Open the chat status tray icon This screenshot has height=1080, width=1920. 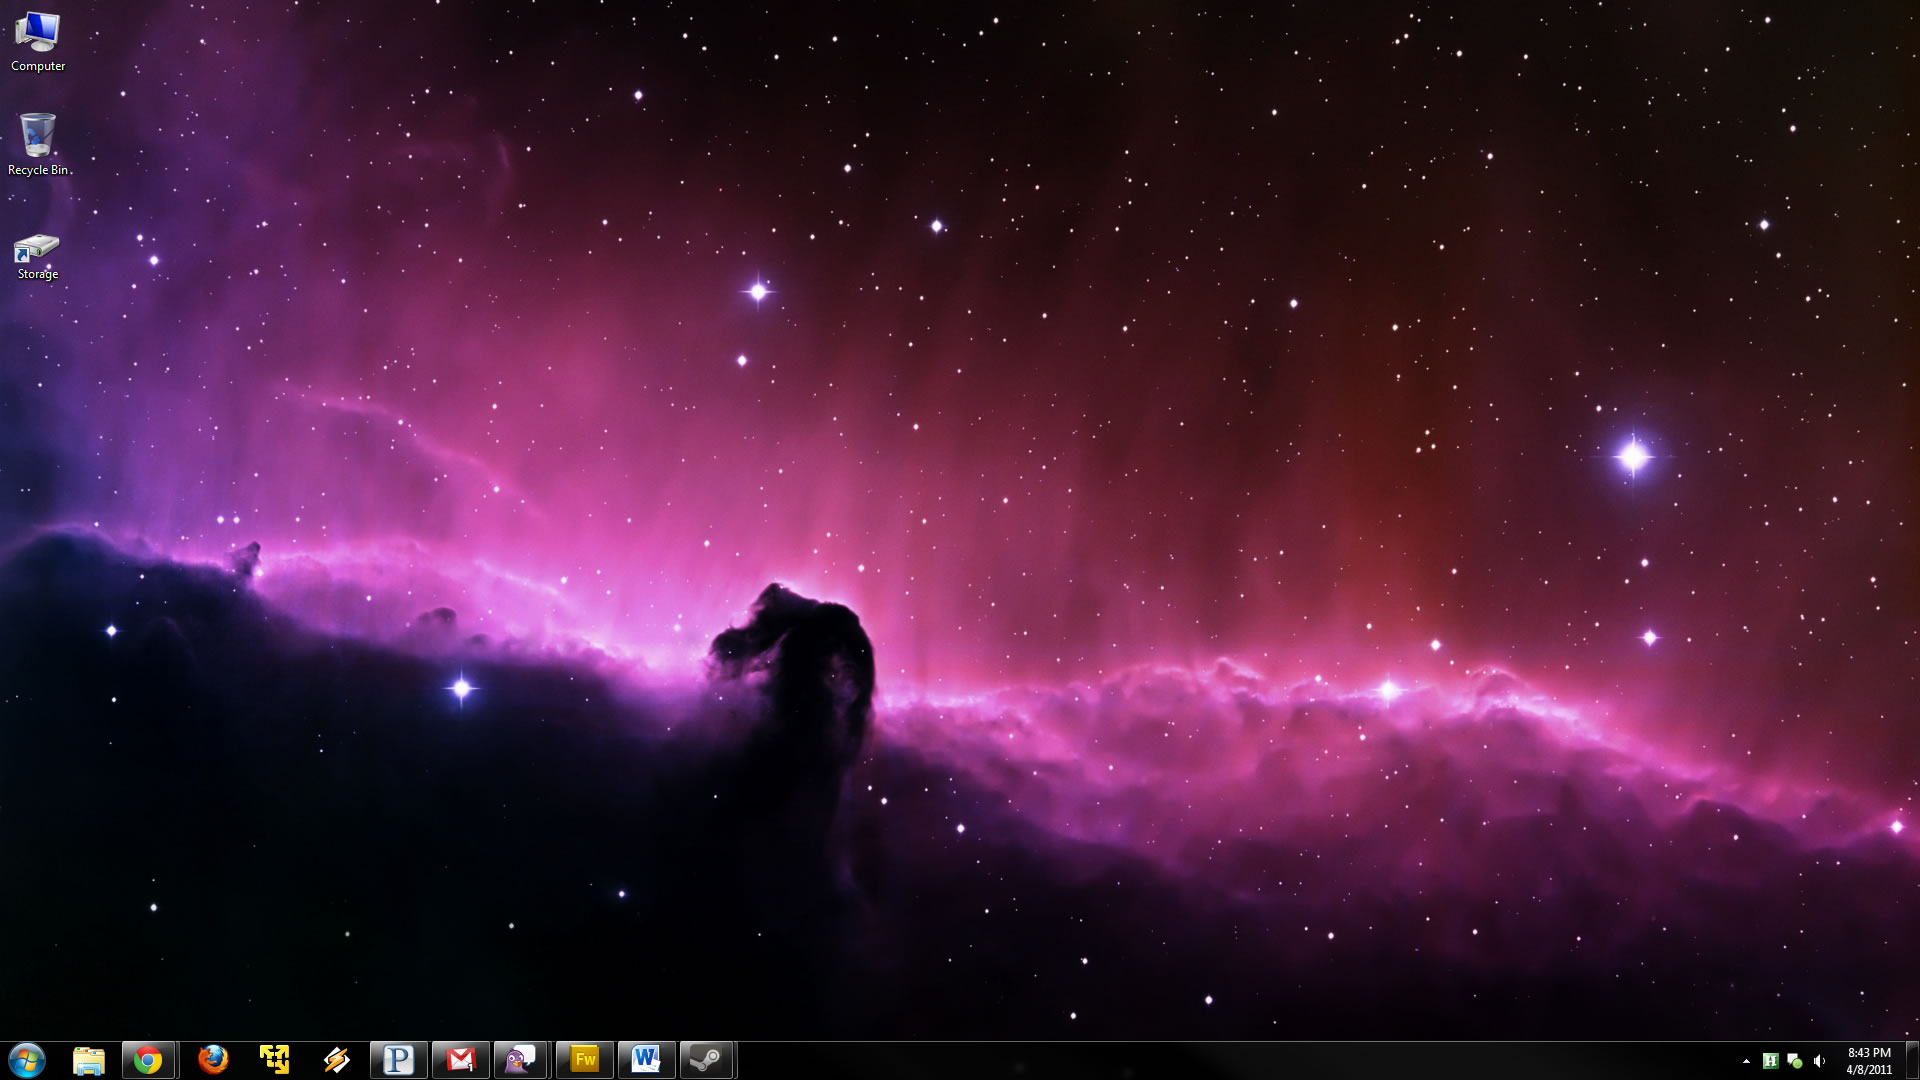[1794, 1061]
